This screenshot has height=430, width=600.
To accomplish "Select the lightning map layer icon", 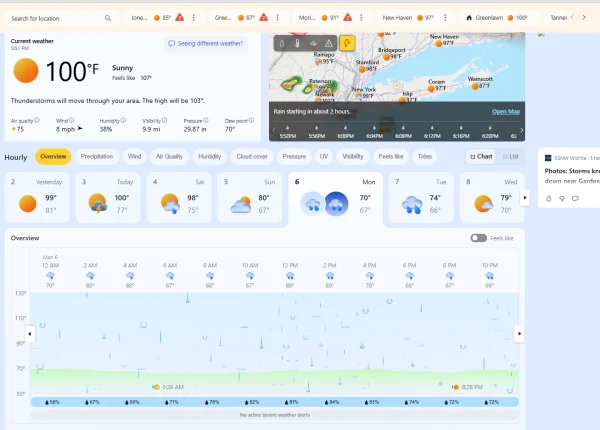I will click(347, 43).
